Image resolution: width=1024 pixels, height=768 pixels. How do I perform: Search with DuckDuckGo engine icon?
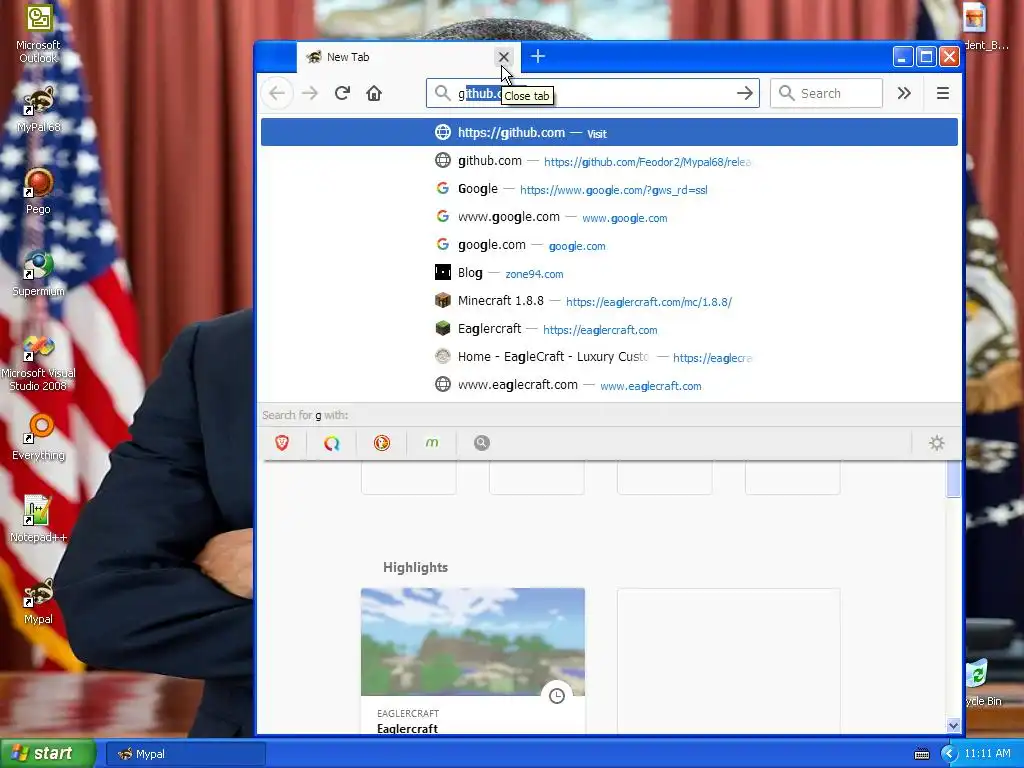click(x=382, y=443)
